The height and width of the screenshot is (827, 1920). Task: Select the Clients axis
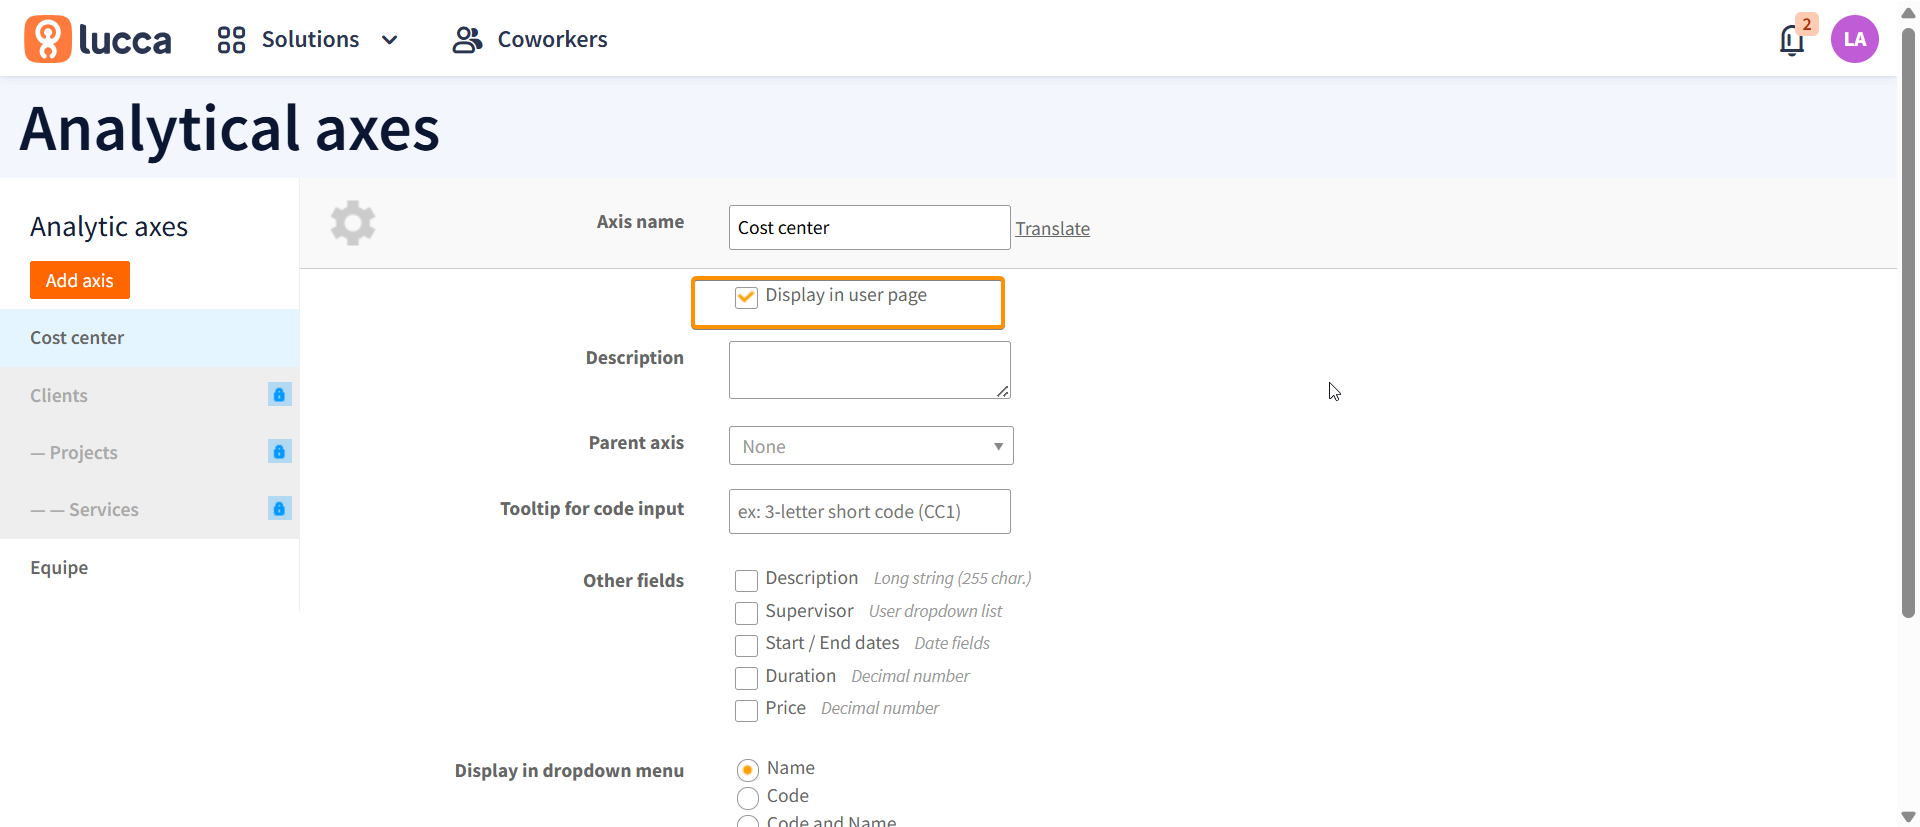150,395
